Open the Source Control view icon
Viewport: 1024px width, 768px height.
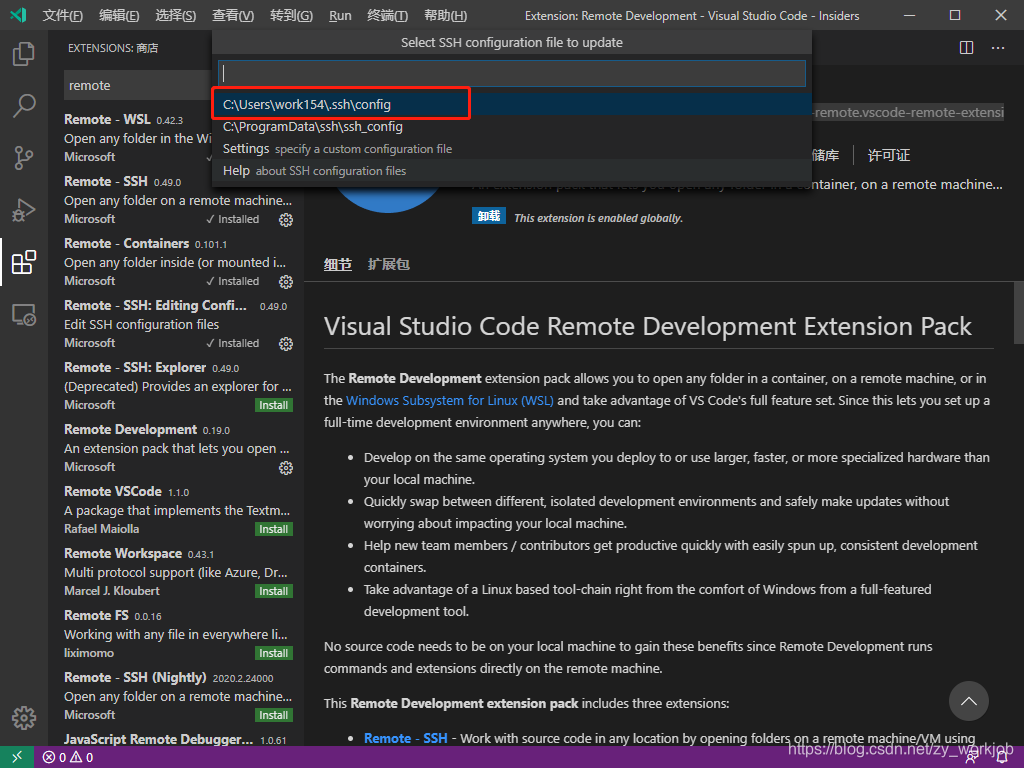coord(24,157)
